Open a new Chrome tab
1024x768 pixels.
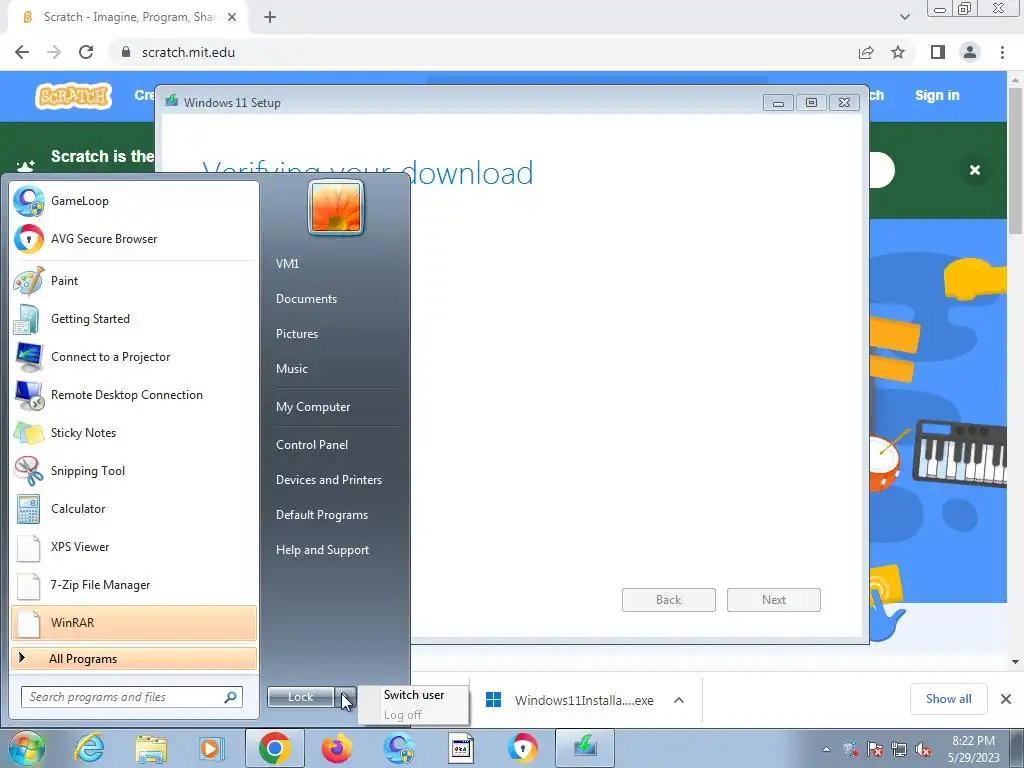point(270,17)
